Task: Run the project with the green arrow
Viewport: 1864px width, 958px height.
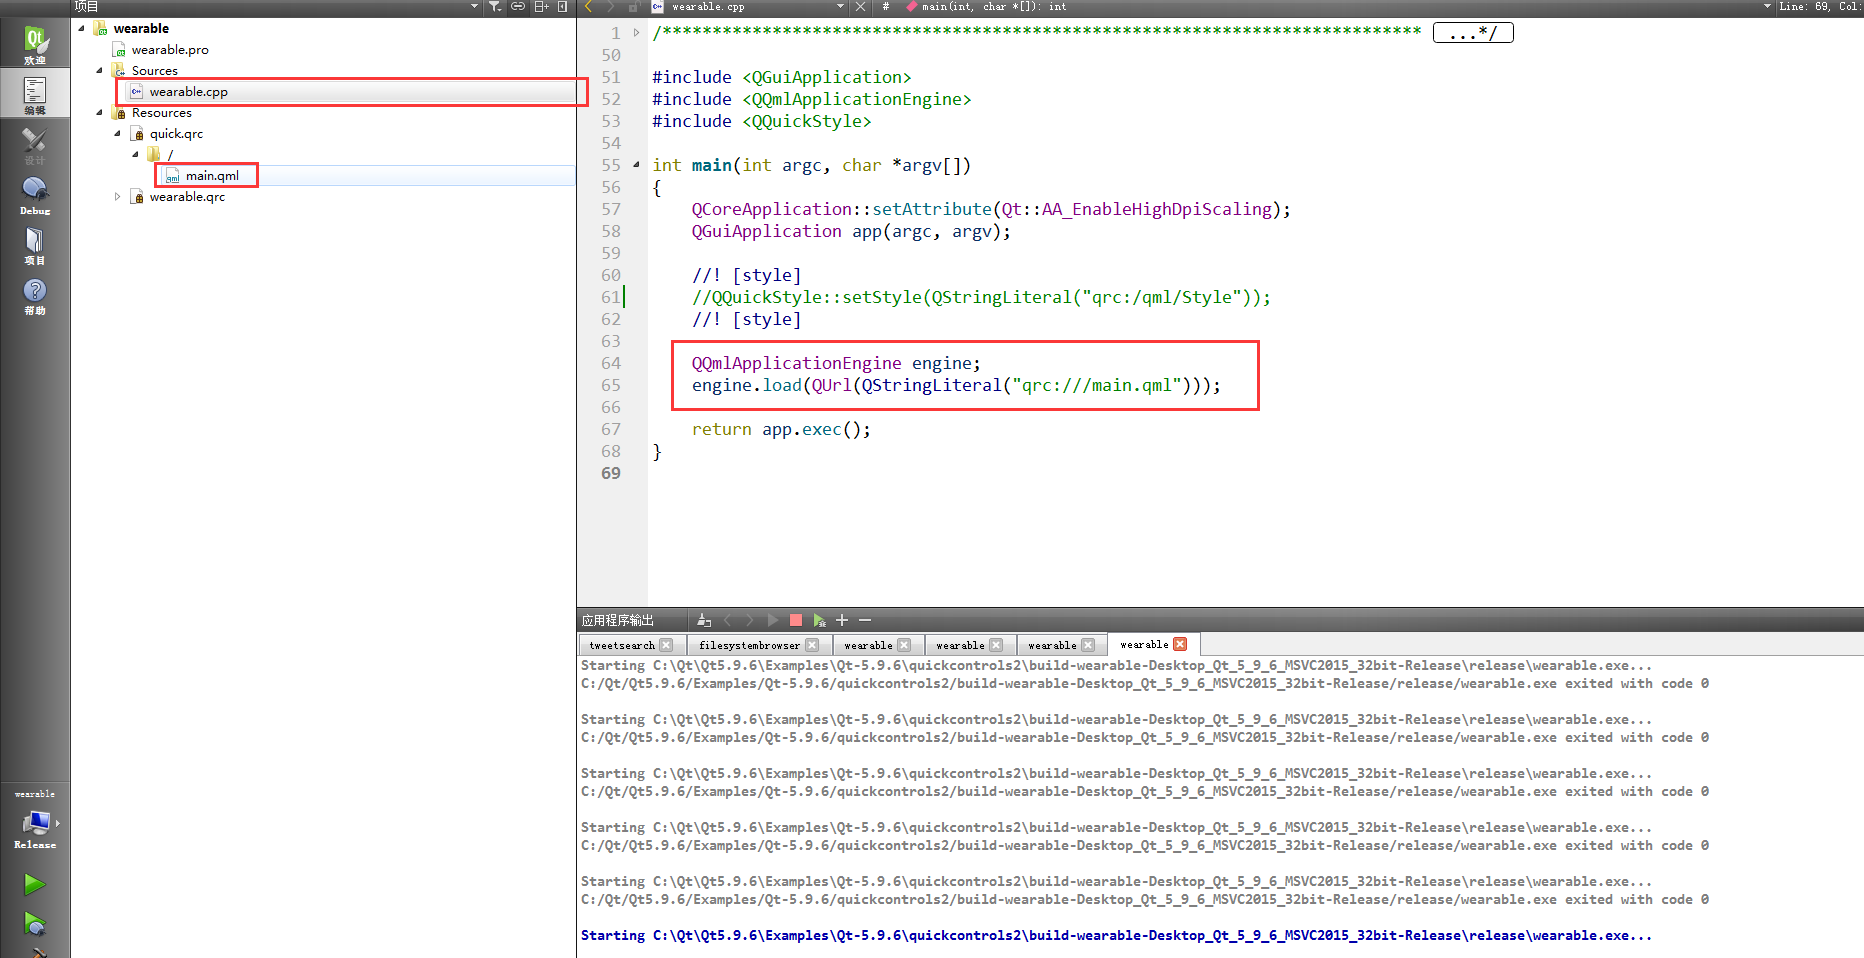Action: point(34,884)
